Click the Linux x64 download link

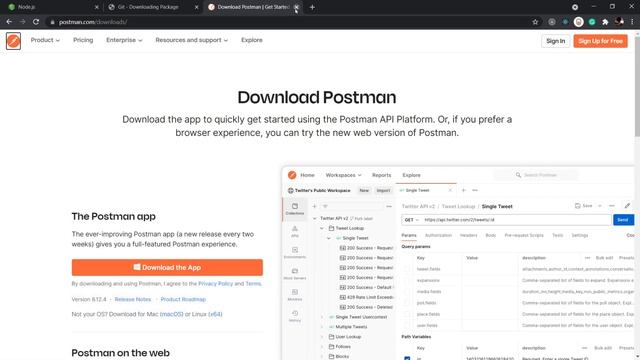(215, 314)
